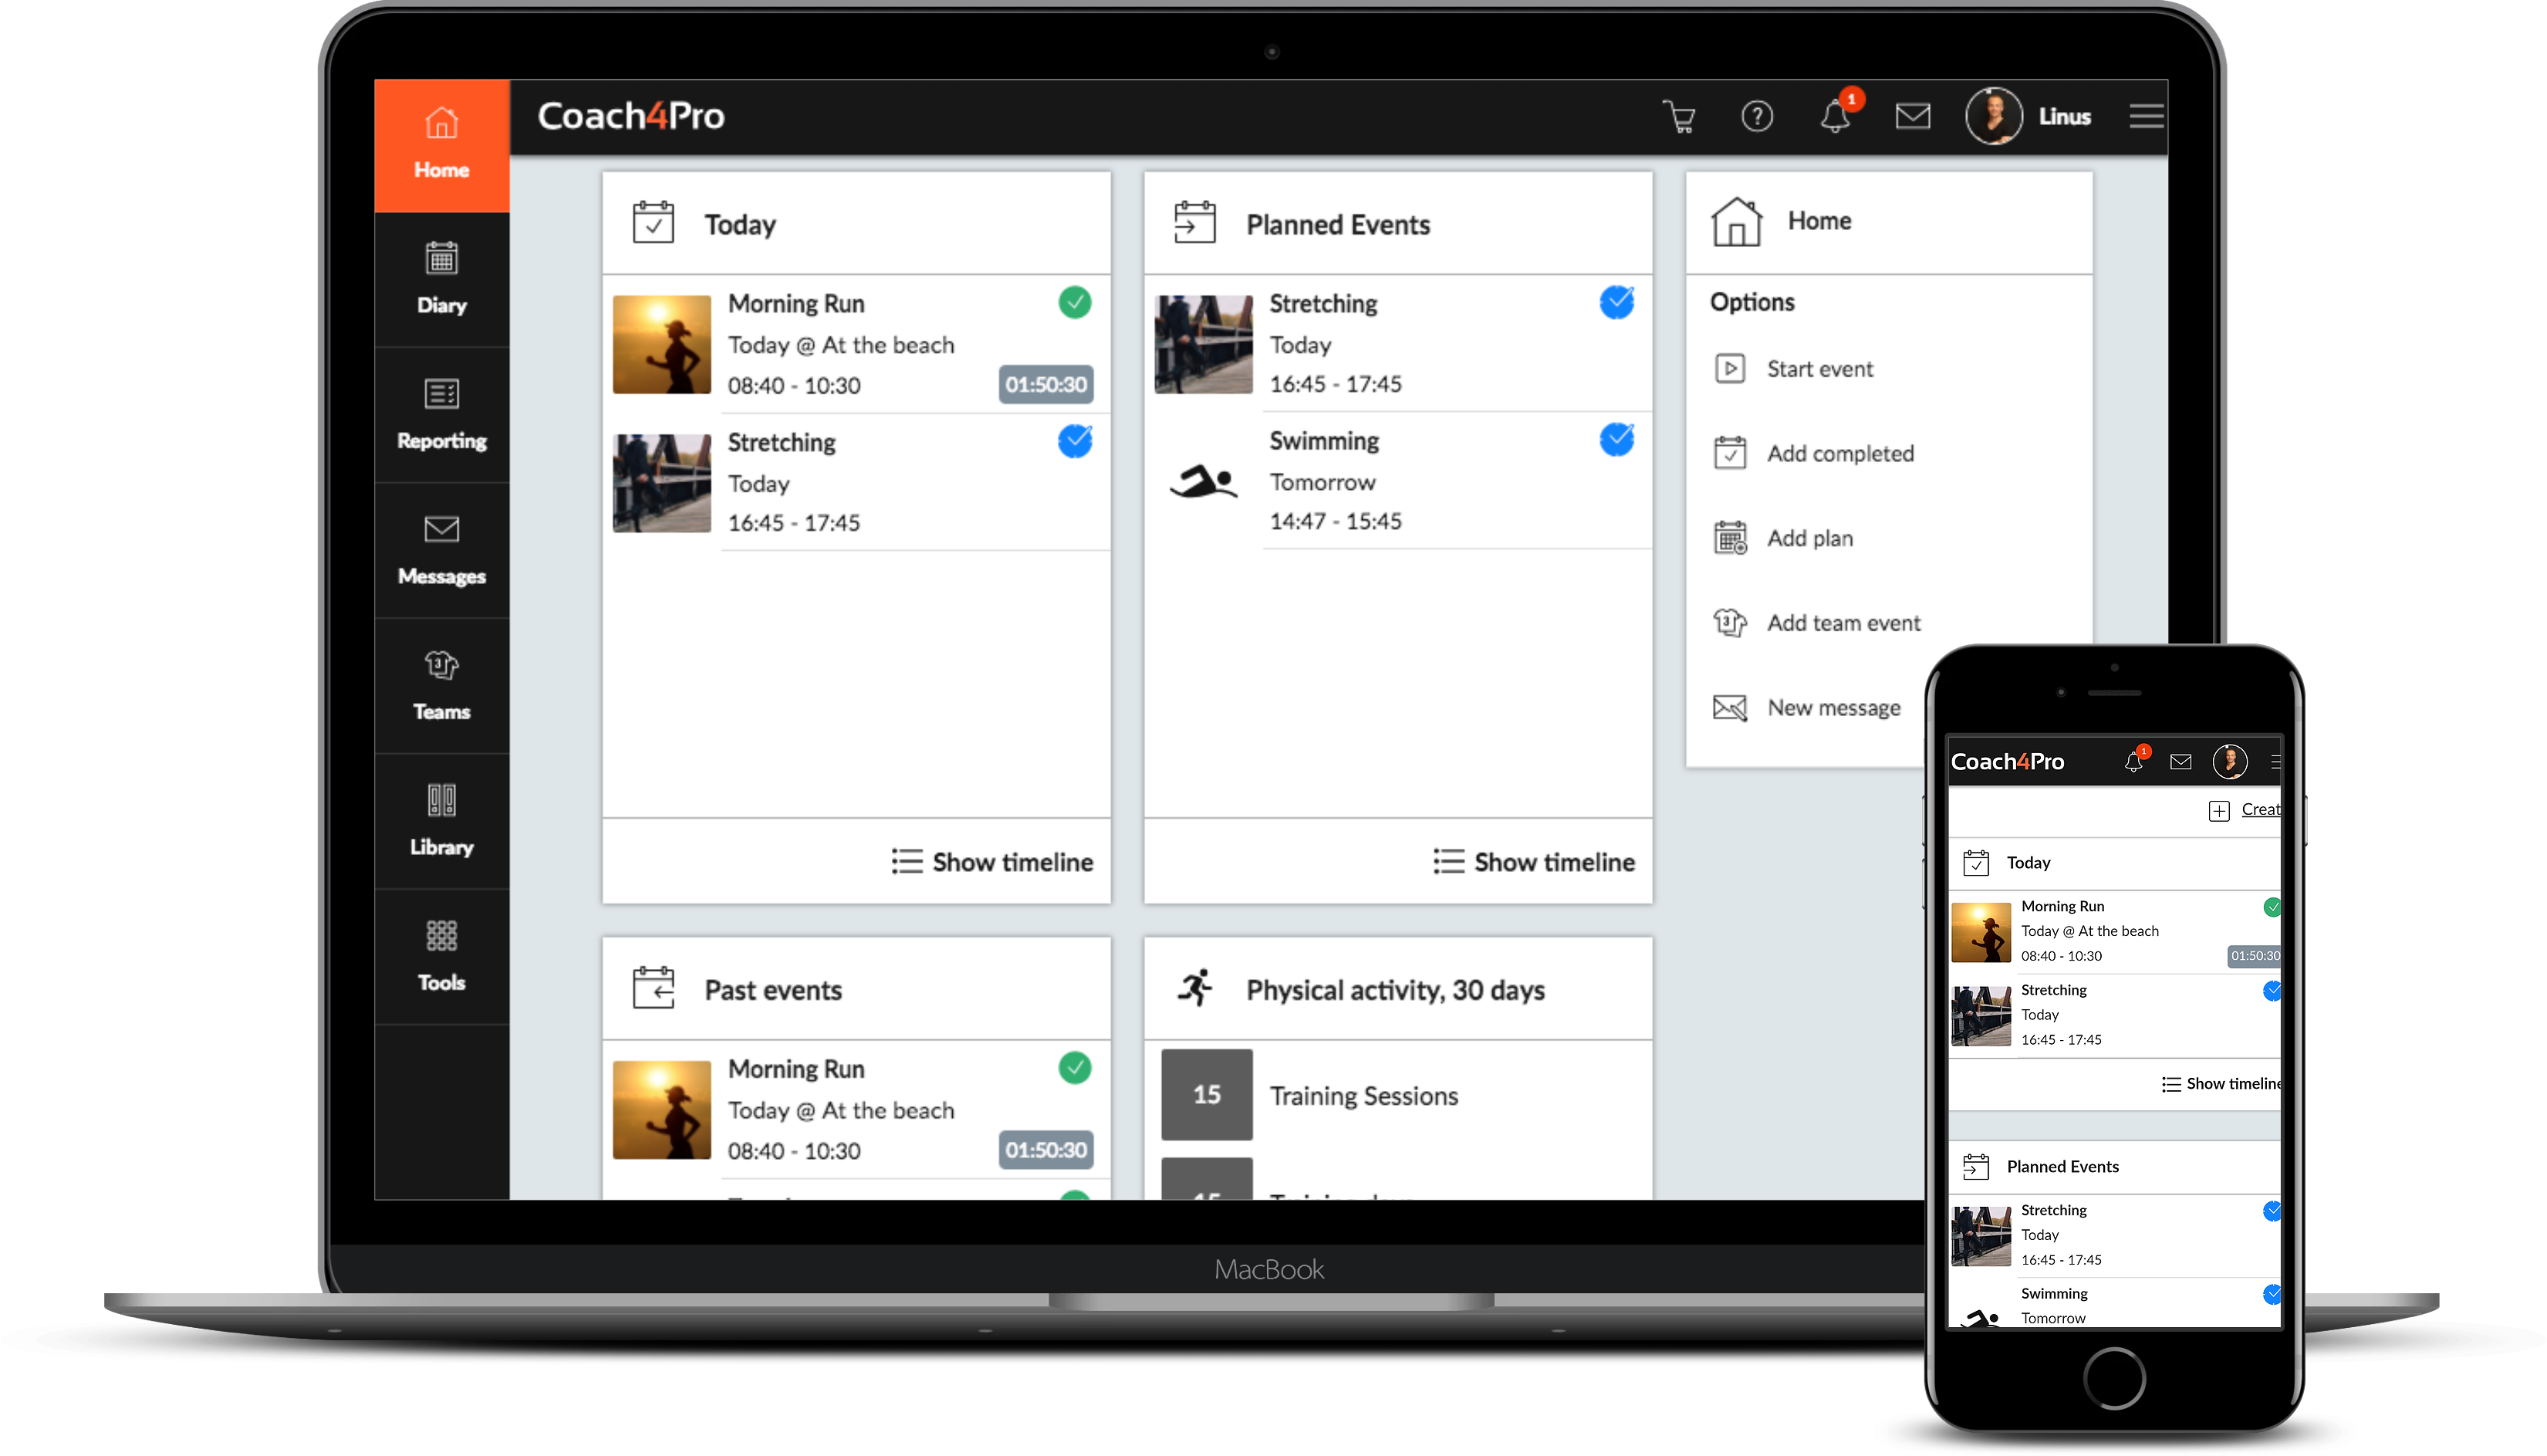
Task: Click the running figure Physical activity icon
Action: point(1195,988)
